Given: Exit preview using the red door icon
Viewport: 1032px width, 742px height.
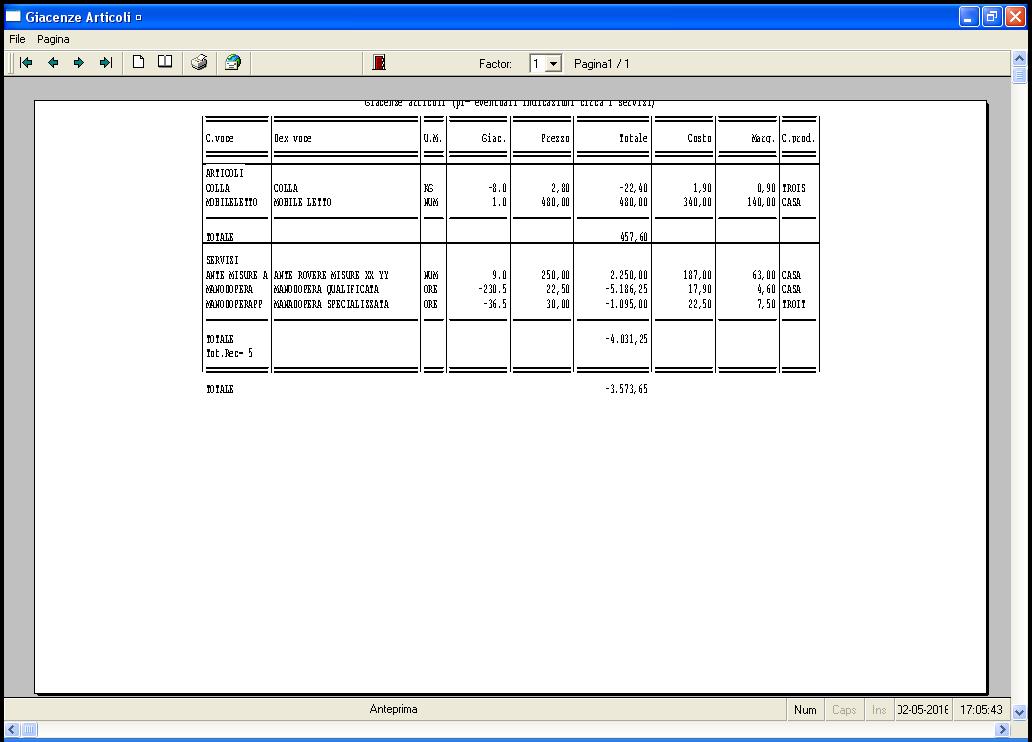Looking at the screenshot, I should coord(379,63).
